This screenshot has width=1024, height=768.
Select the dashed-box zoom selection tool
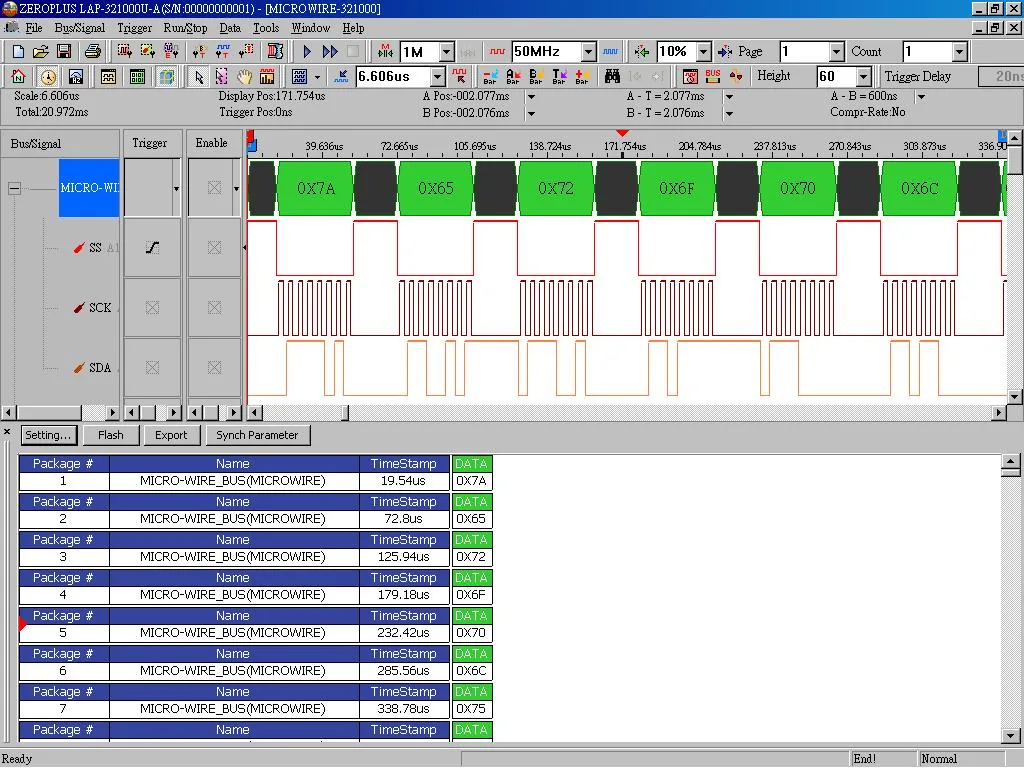pos(221,76)
